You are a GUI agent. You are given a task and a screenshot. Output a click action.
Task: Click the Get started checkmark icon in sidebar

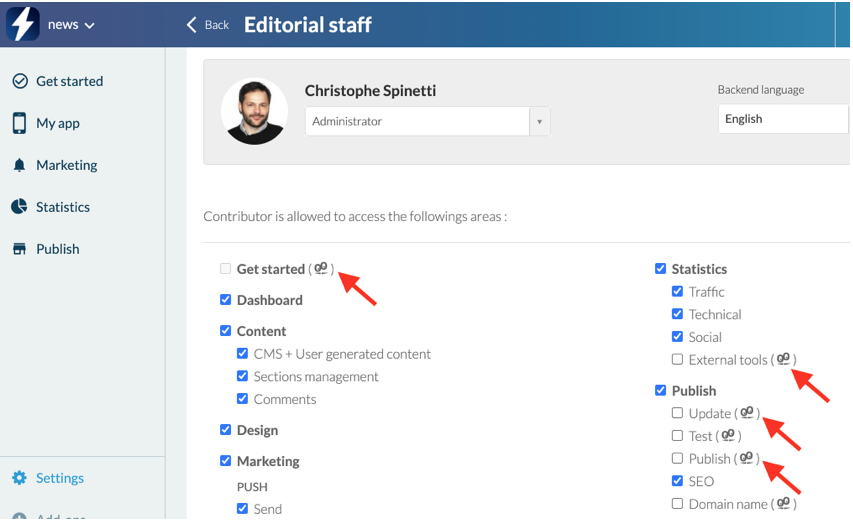(x=19, y=81)
